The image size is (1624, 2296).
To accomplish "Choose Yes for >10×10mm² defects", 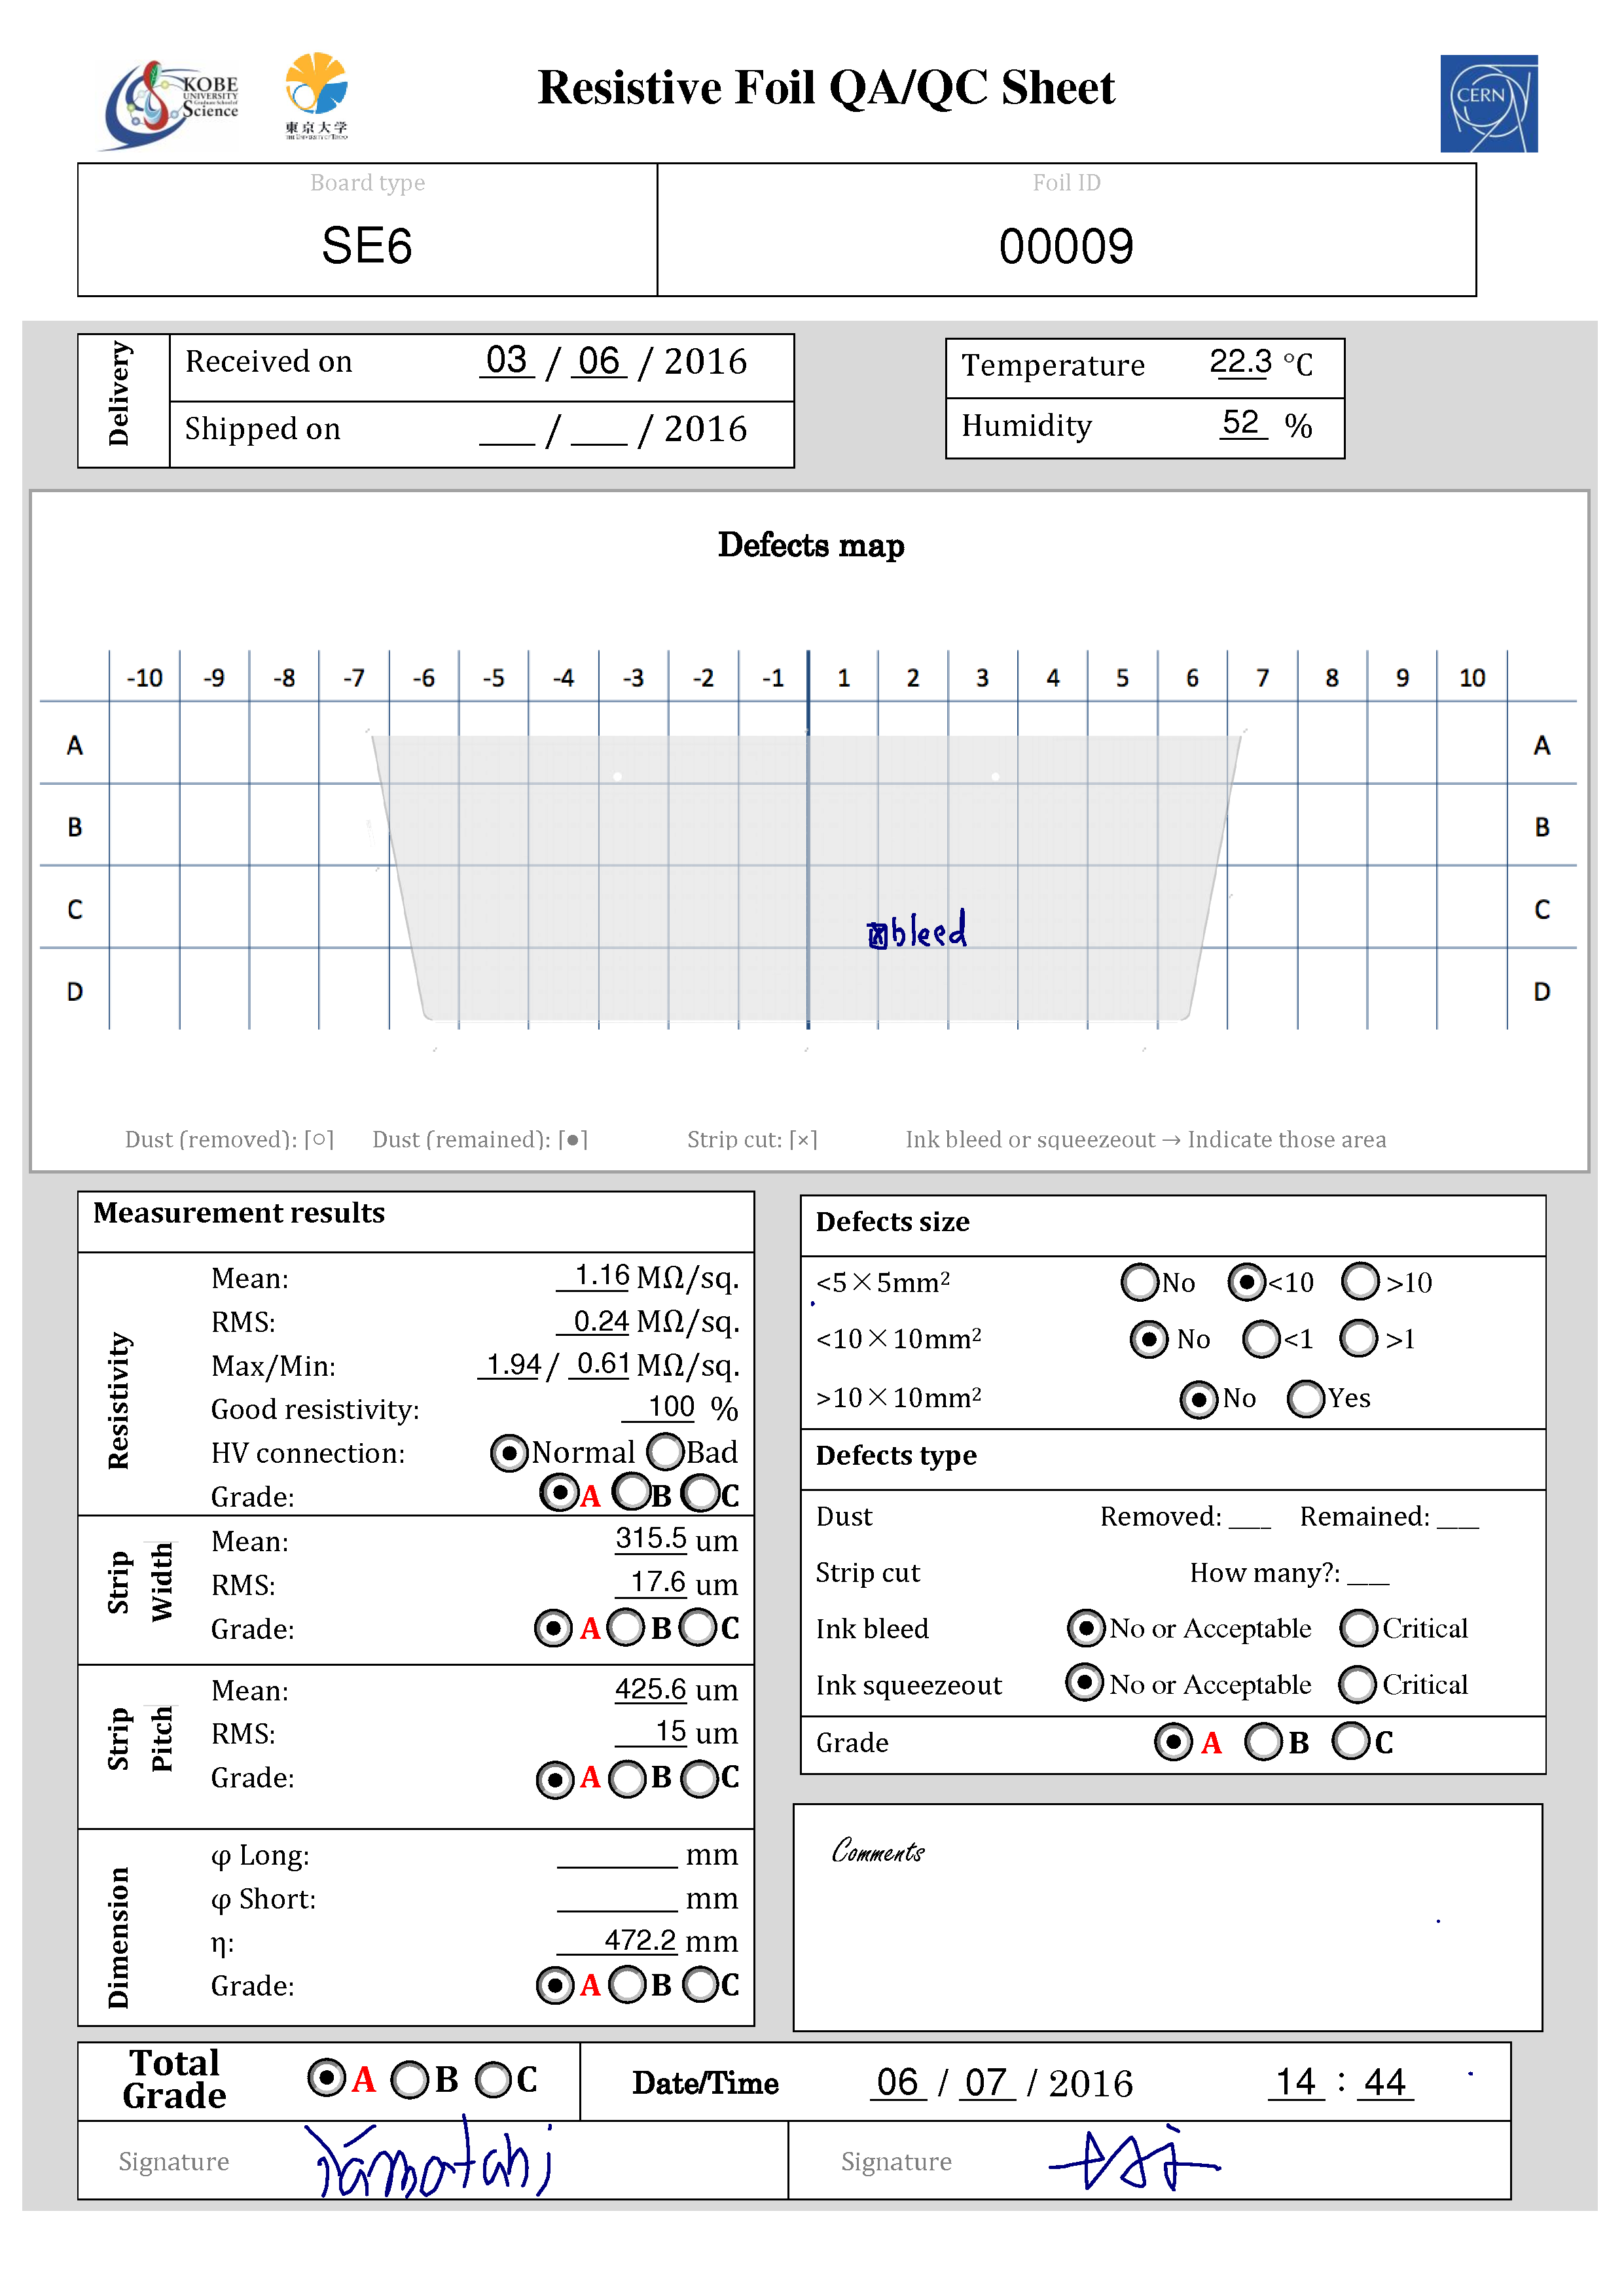I will tap(1306, 1399).
